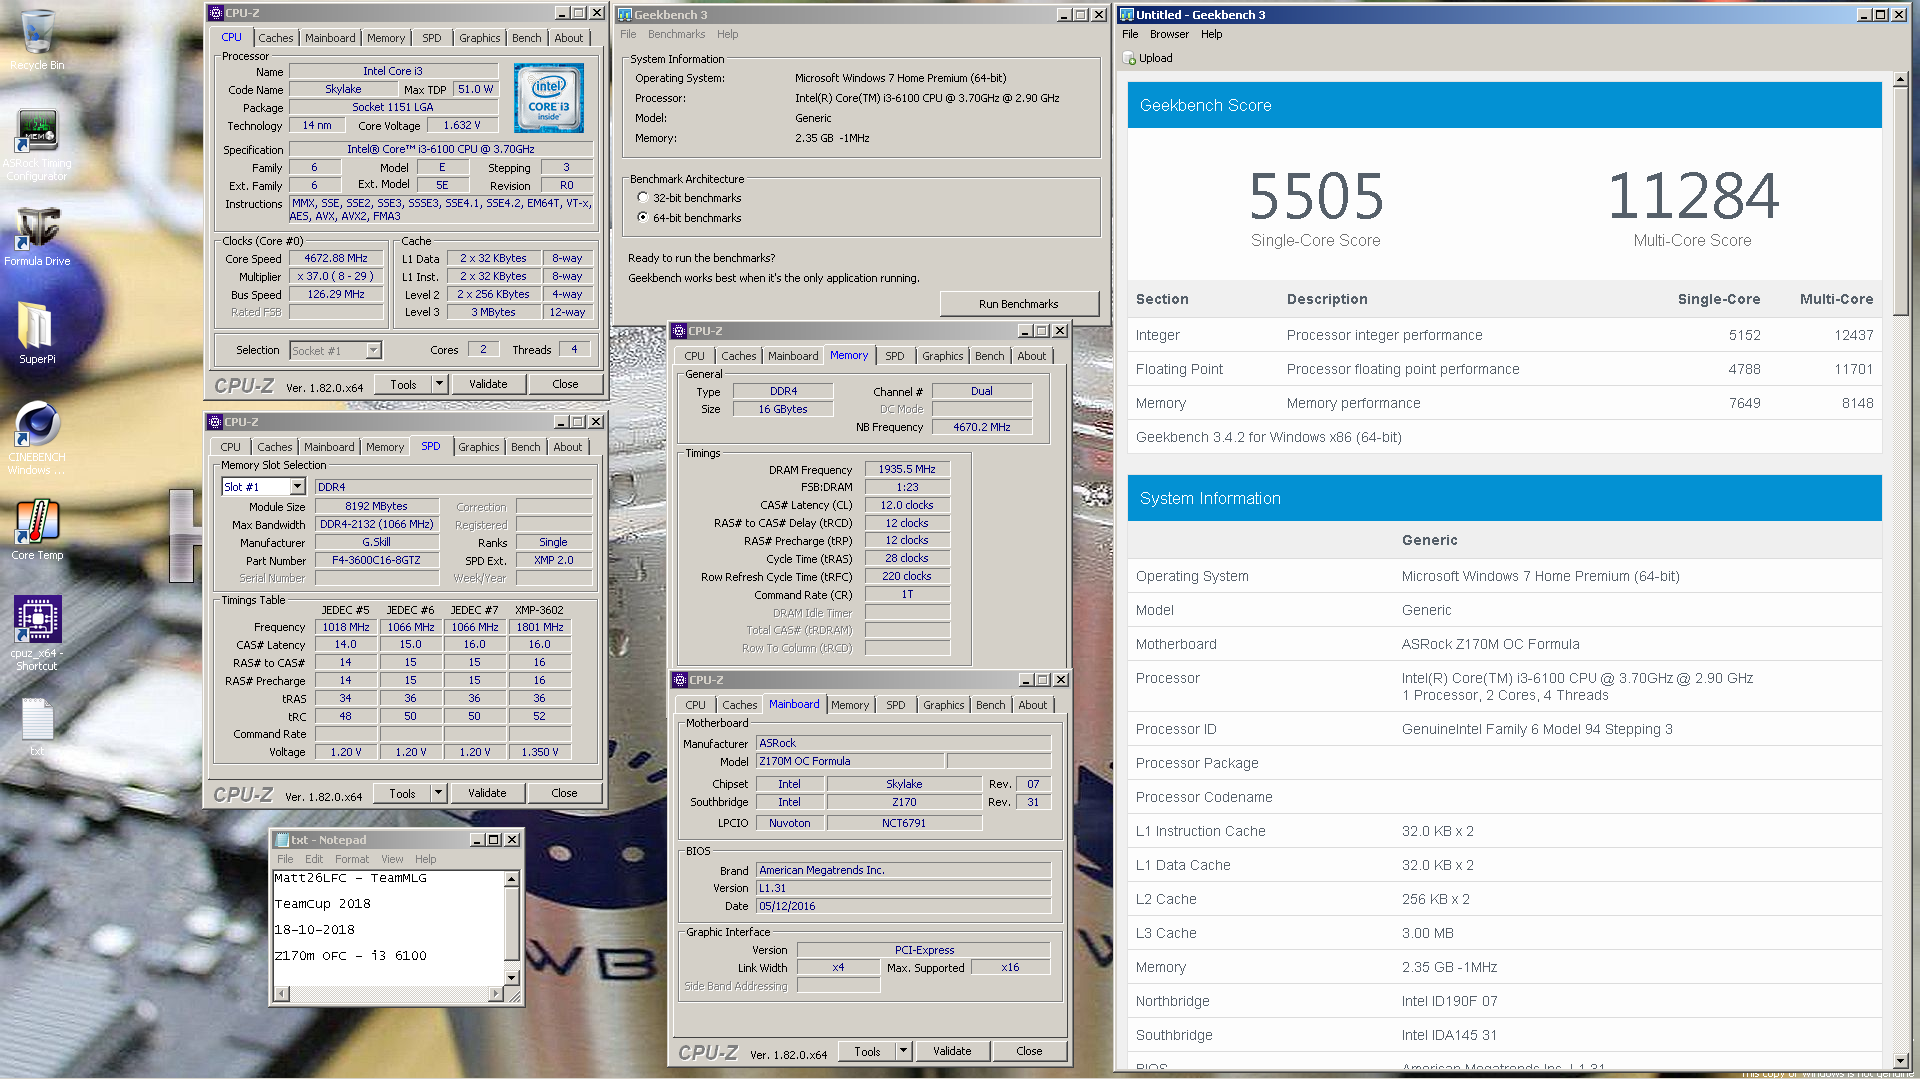Open Graphics tab in CPU-Z SPD window
This screenshot has width=1920, height=1080.
(x=478, y=447)
